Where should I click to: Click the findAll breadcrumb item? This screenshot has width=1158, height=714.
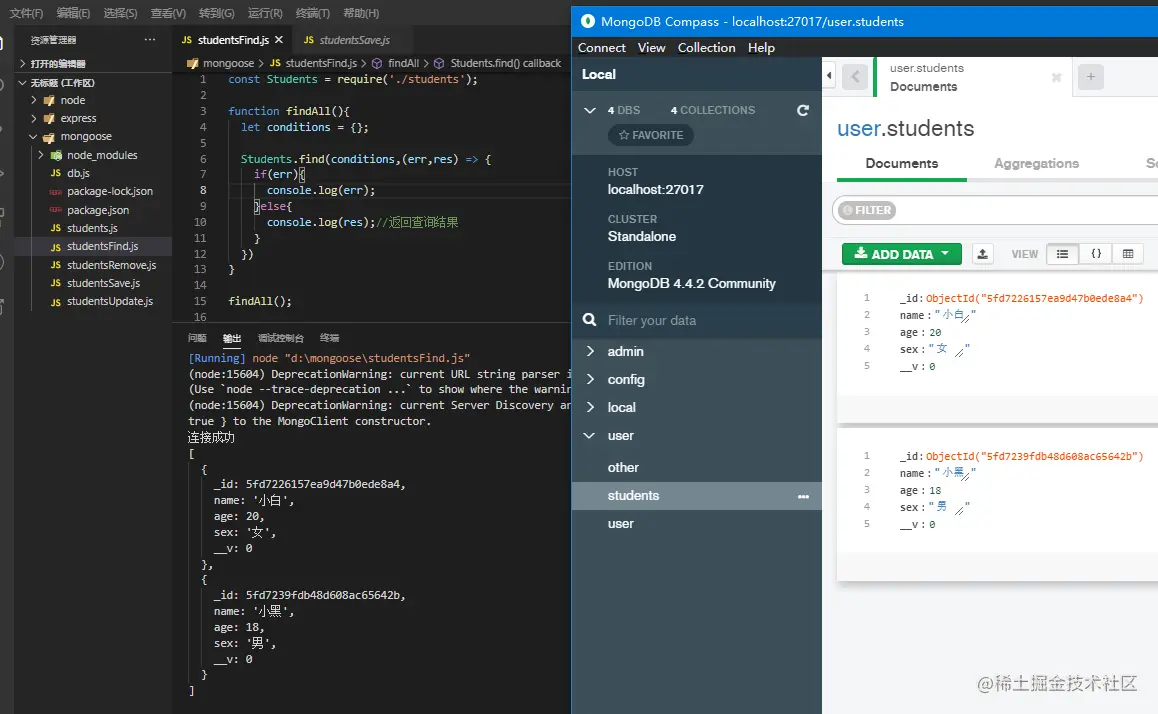403,63
